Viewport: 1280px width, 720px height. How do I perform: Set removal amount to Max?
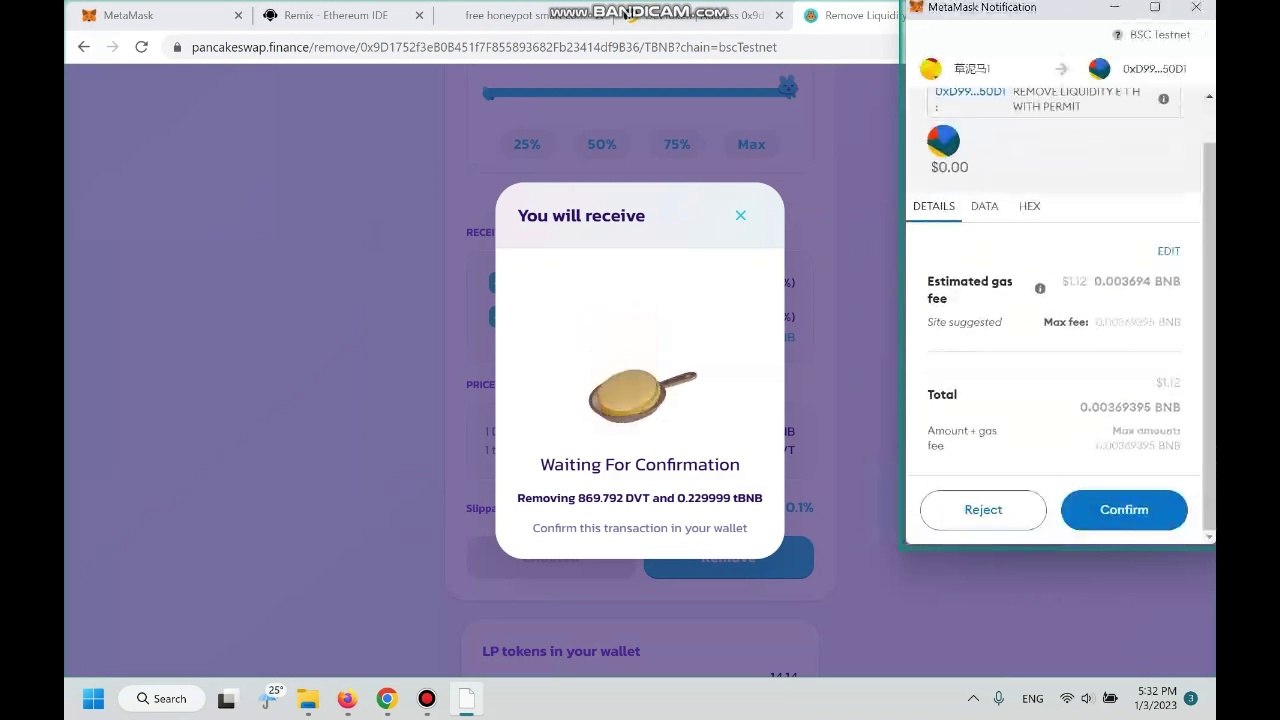coord(751,145)
